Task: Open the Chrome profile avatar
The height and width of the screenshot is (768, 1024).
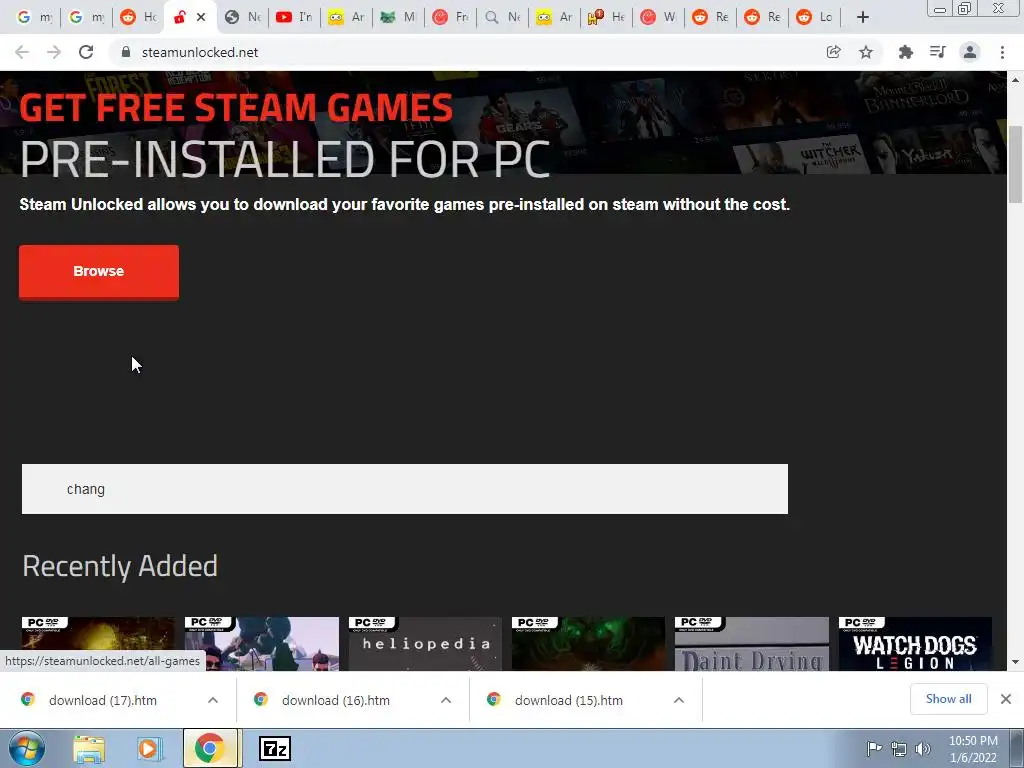Action: tap(970, 52)
